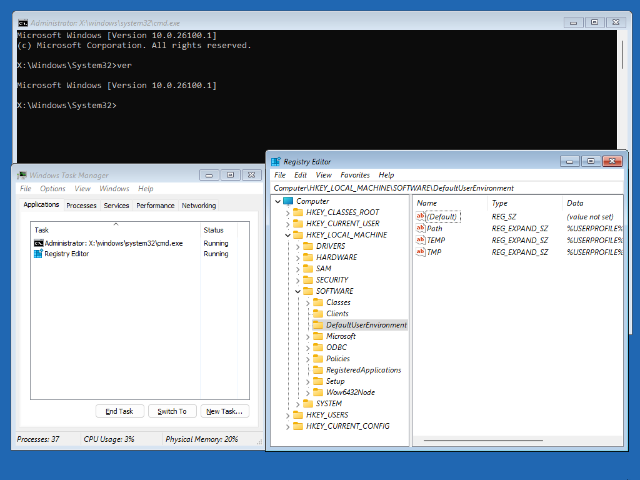Click the TEMP value string icon

pos(420,240)
